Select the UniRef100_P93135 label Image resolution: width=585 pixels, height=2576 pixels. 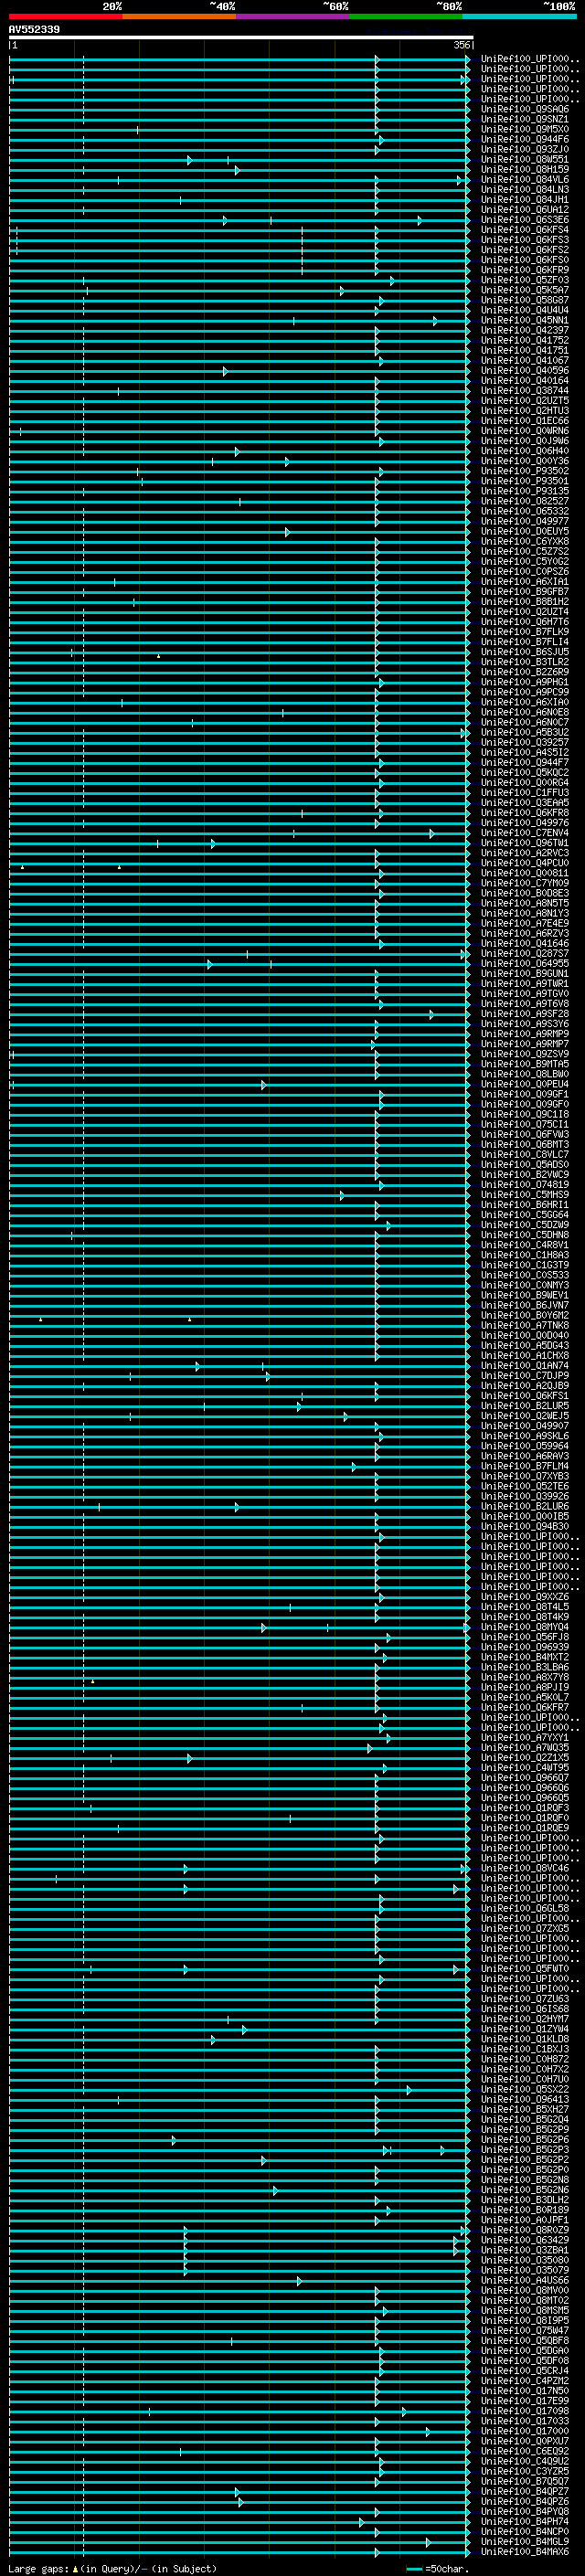click(525, 491)
